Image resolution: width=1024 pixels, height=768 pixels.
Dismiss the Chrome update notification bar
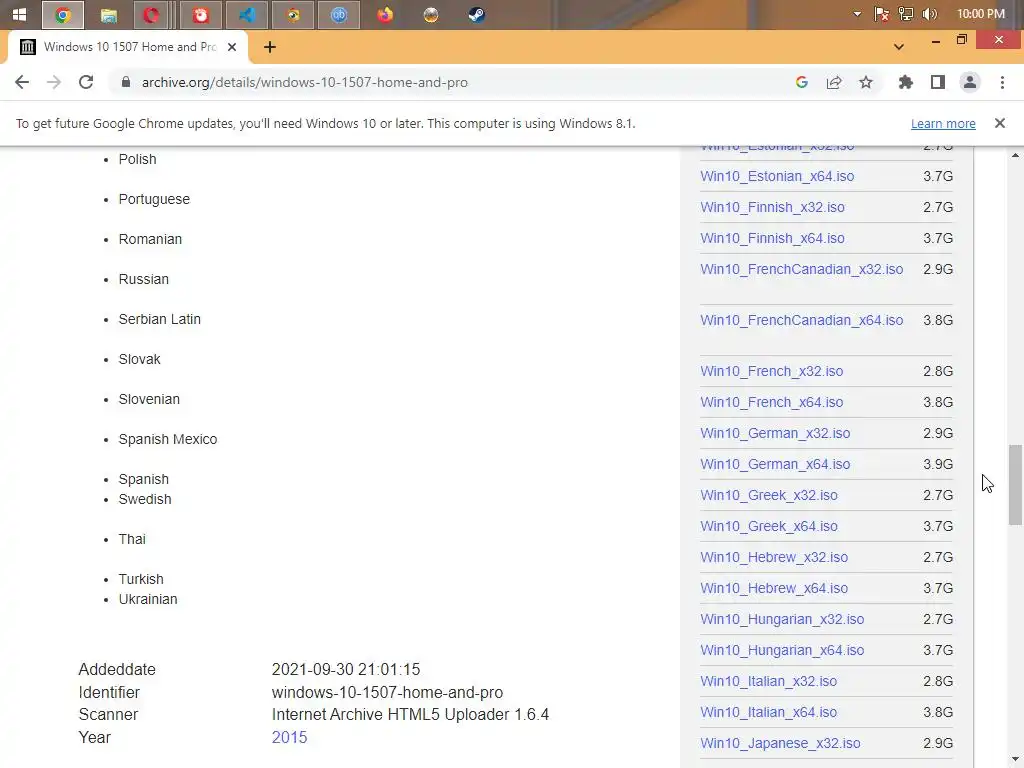tap(999, 123)
